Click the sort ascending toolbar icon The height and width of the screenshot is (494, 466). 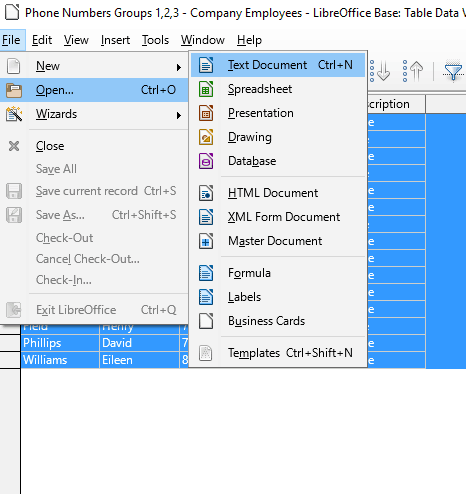pyautogui.click(x=380, y=71)
